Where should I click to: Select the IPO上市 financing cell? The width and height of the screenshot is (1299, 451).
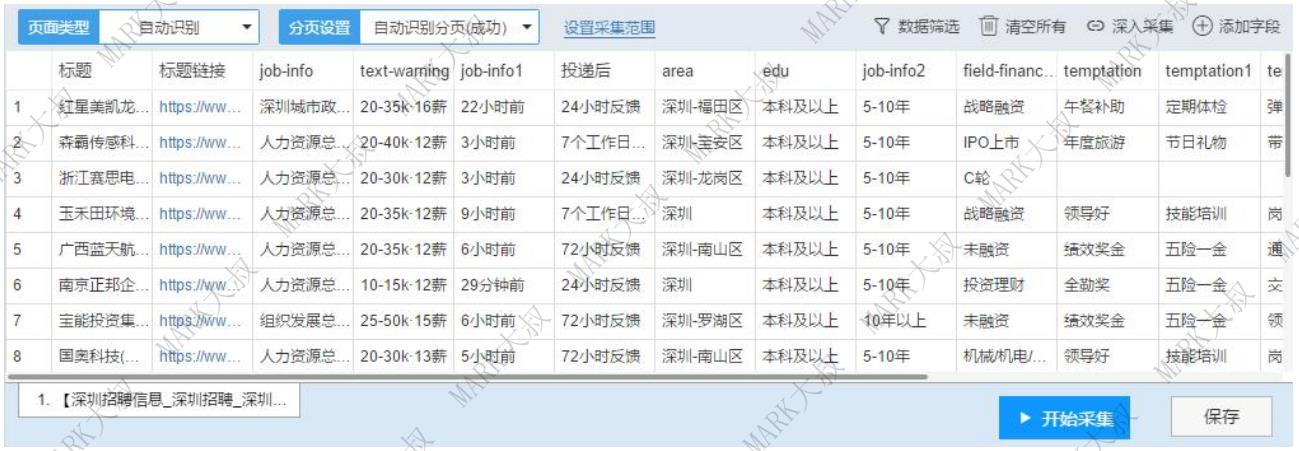[x=1007, y=143]
